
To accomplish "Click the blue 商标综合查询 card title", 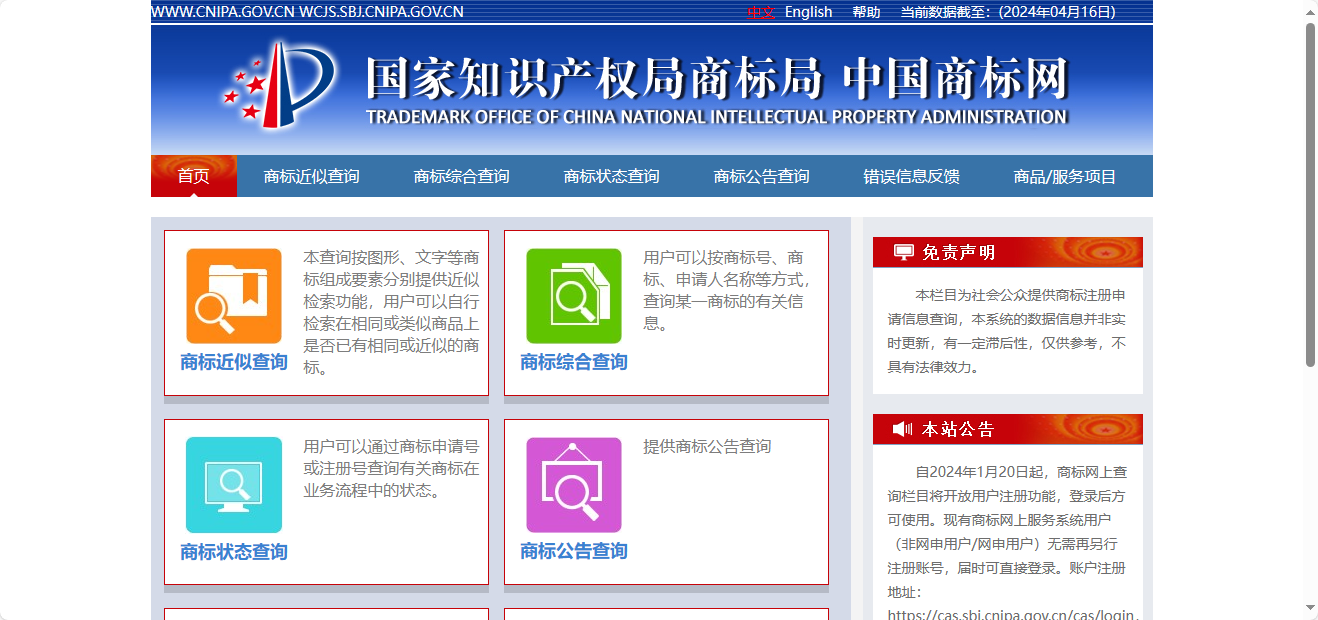I will 574,362.
